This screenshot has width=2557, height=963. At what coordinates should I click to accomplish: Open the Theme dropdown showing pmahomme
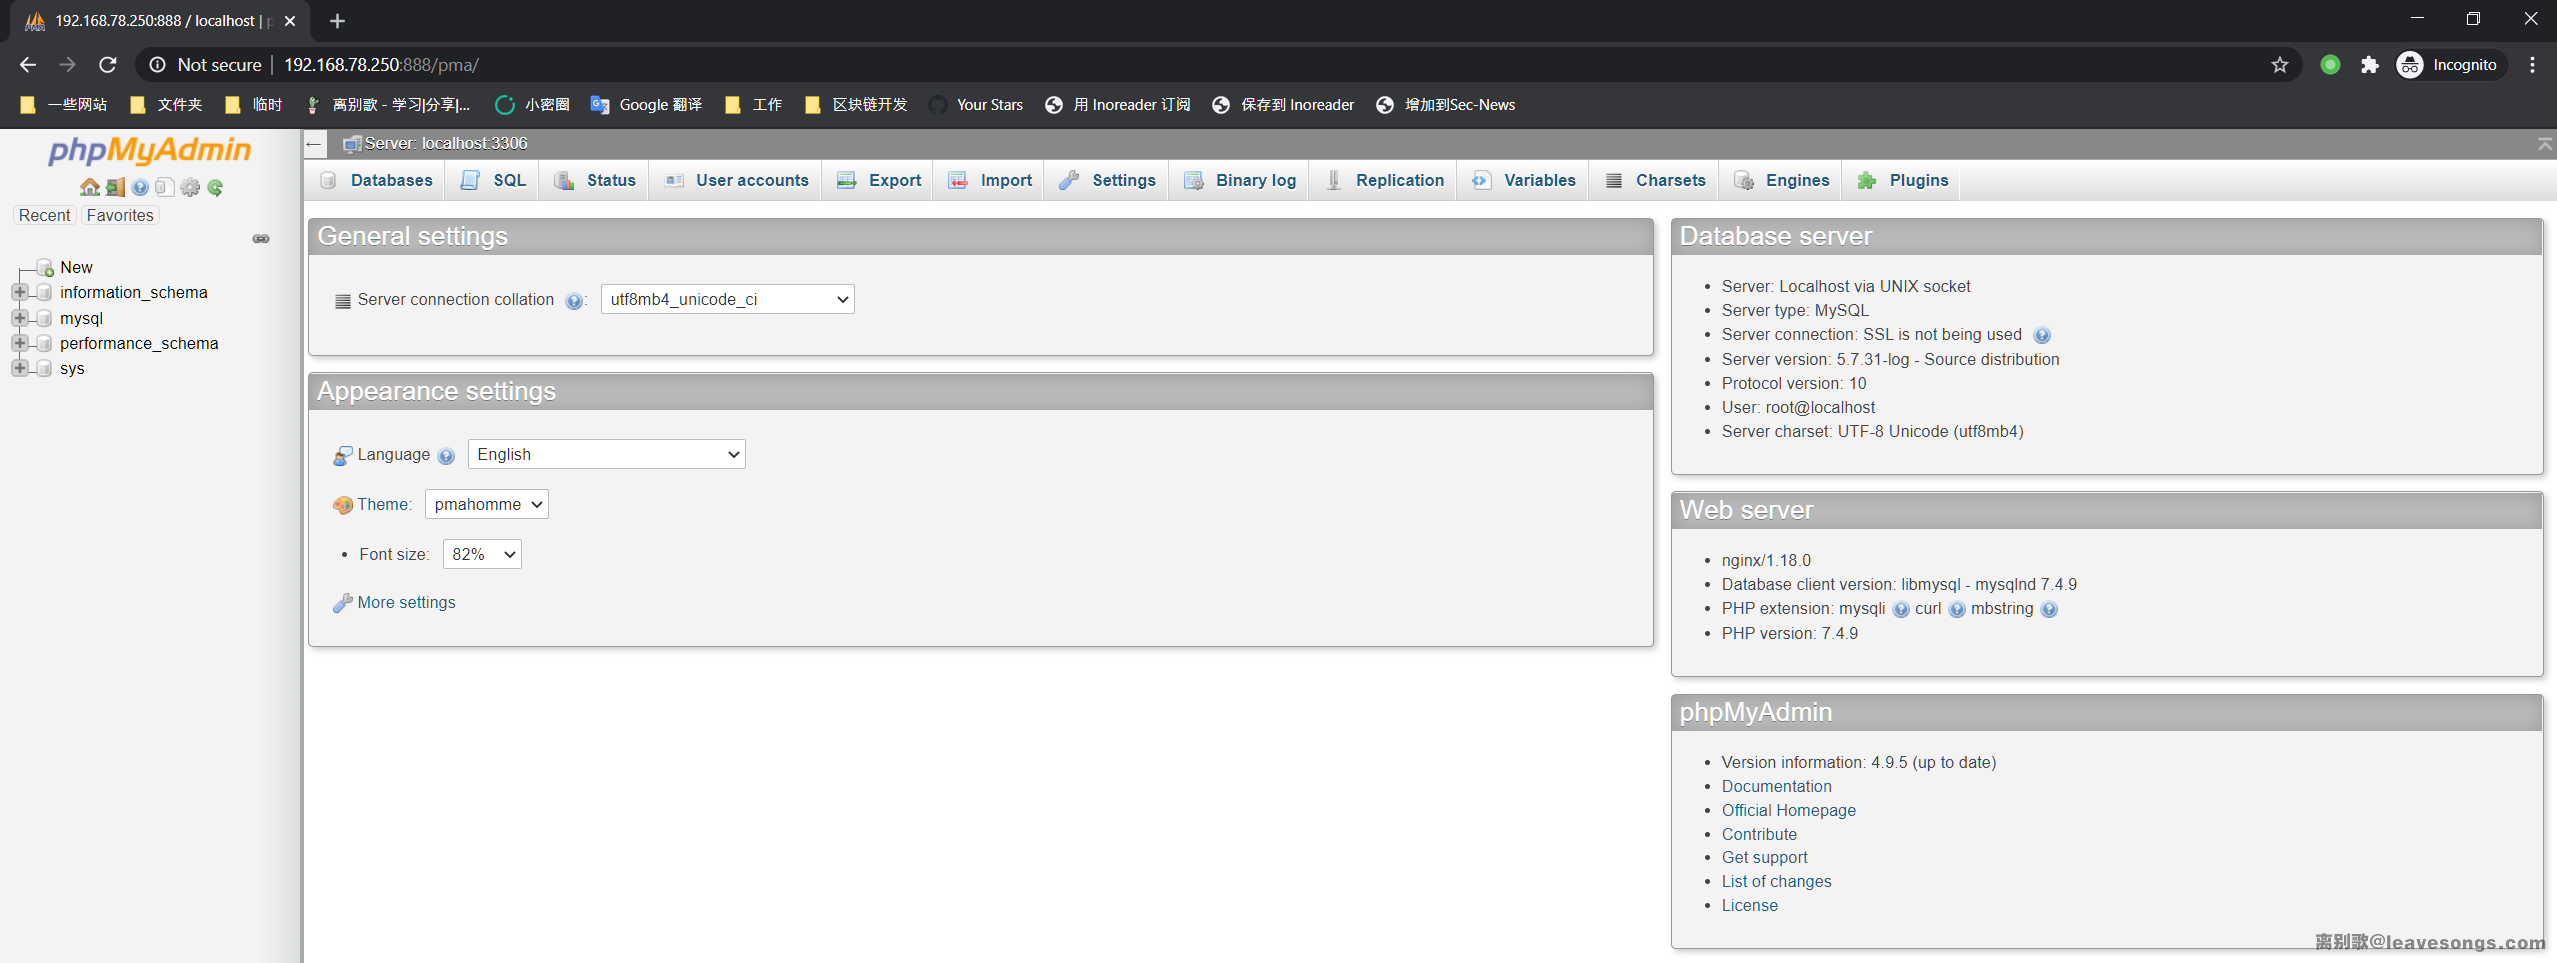coord(486,504)
